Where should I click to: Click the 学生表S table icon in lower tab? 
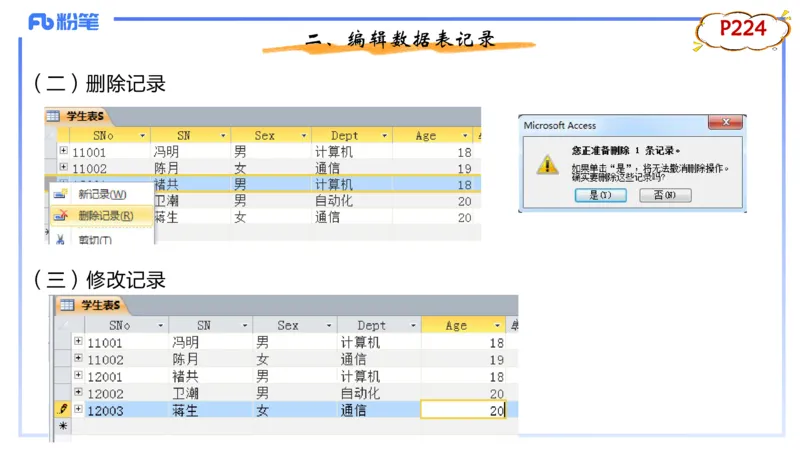67,305
